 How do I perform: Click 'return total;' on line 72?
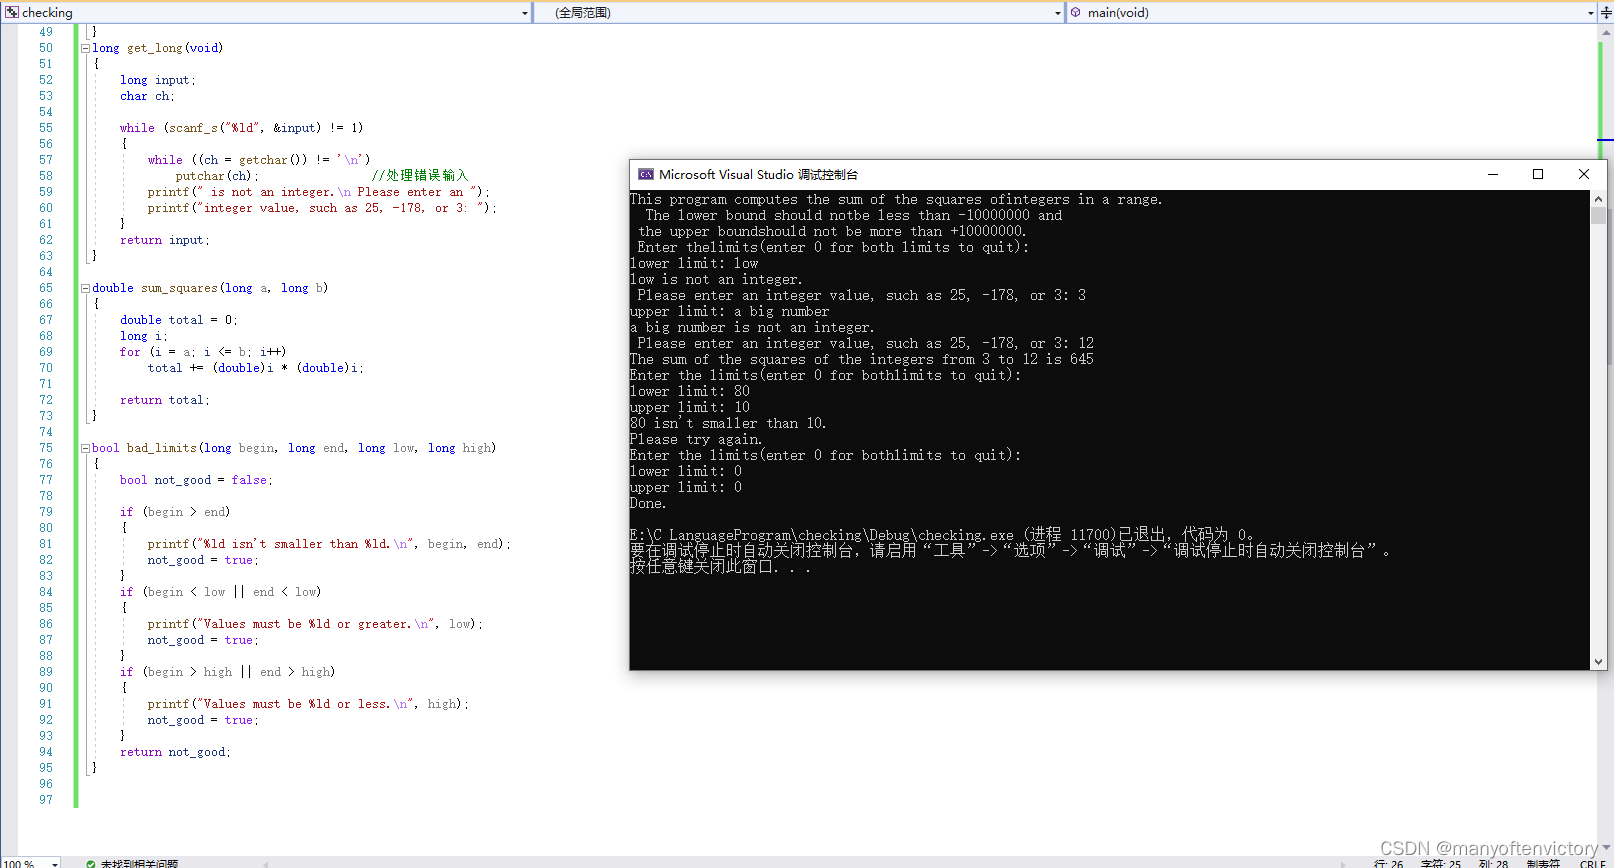pos(165,400)
